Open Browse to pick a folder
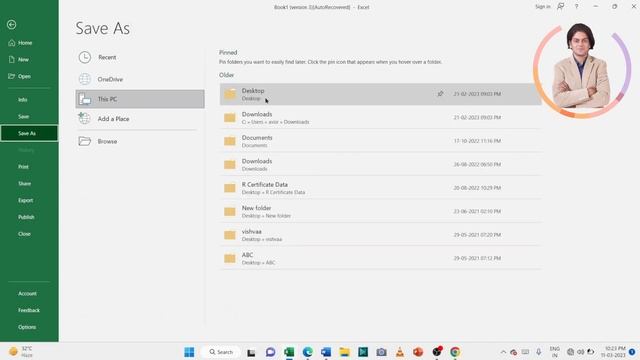640x360 pixels. pyautogui.click(x=140, y=141)
